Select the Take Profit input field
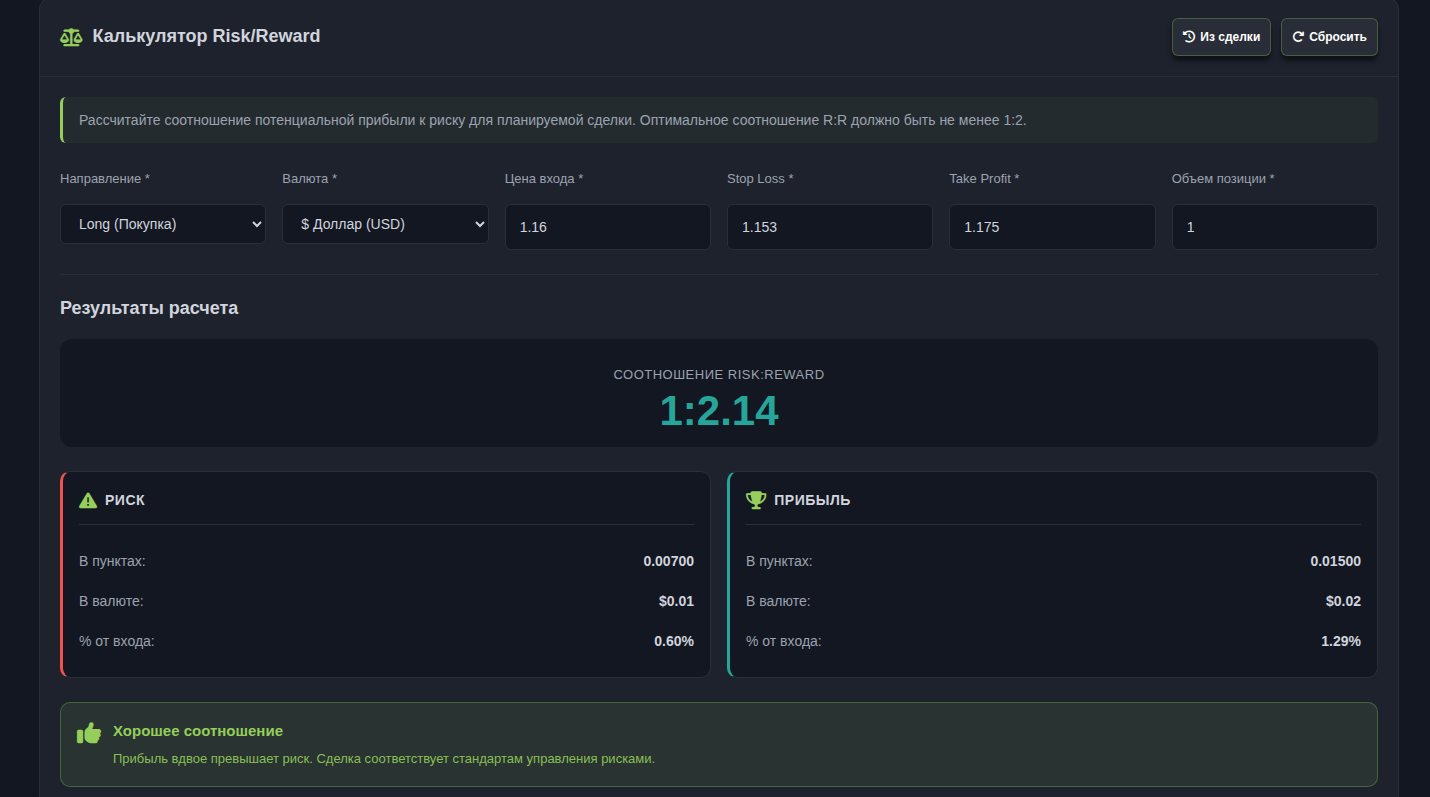 click(1051, 227)
